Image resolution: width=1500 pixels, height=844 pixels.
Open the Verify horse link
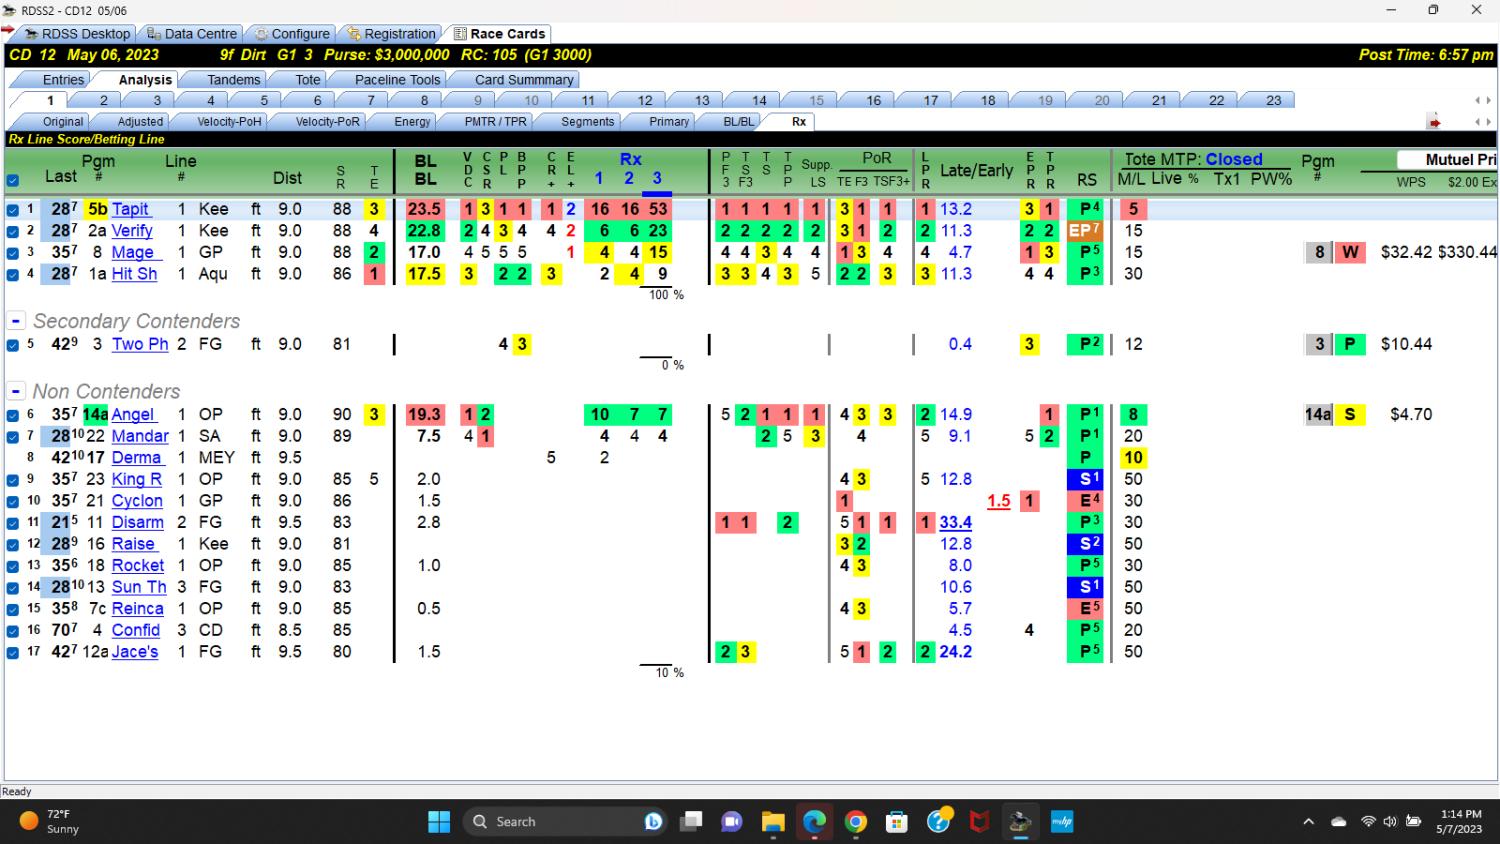132,231
